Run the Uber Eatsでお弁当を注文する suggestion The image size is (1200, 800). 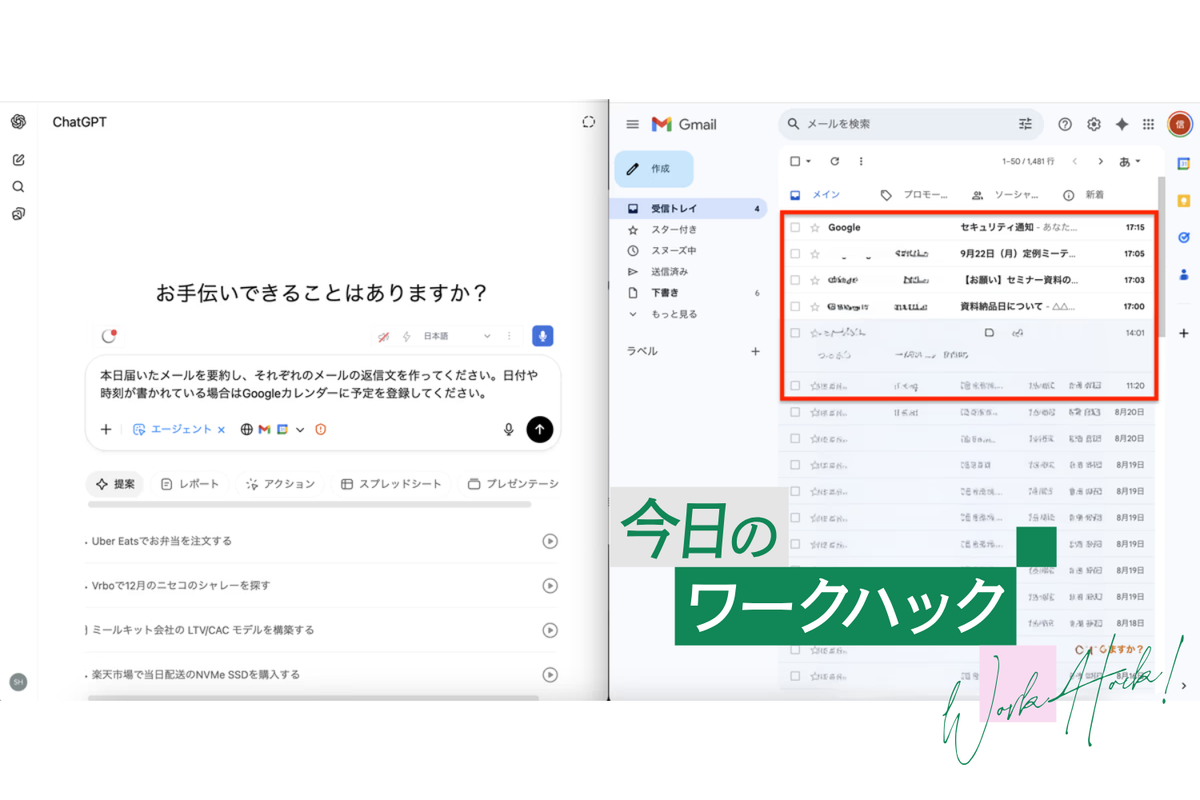tap(549, 541)
